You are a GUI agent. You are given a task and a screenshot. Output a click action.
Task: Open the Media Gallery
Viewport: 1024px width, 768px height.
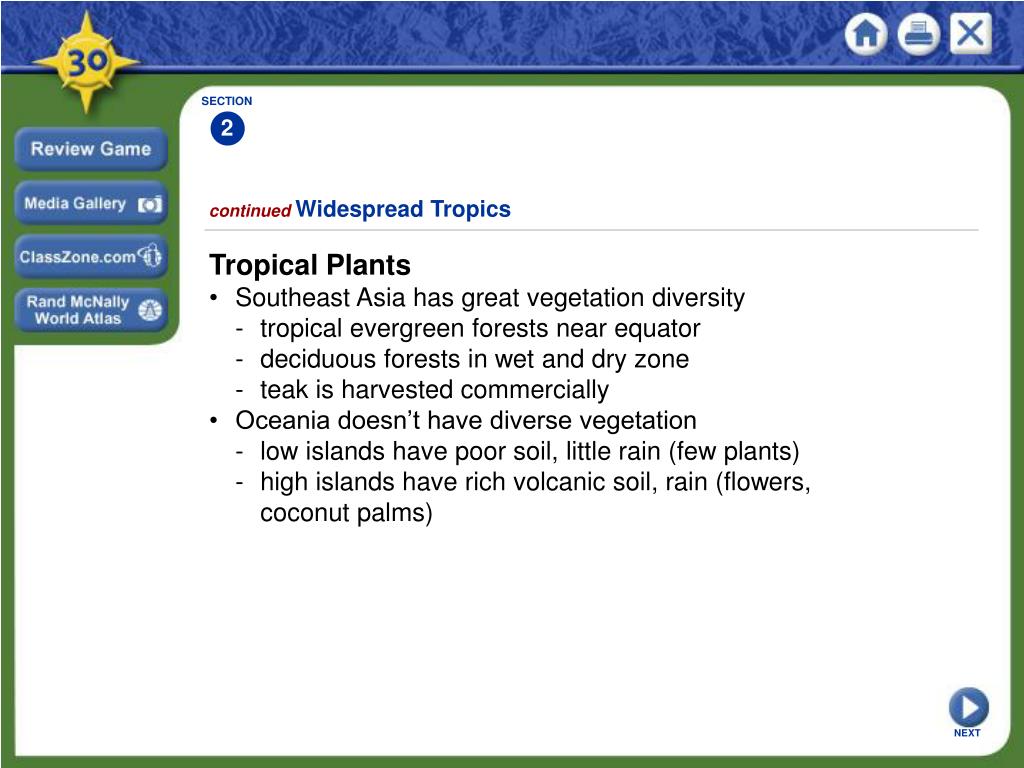[x=91, y=204]
